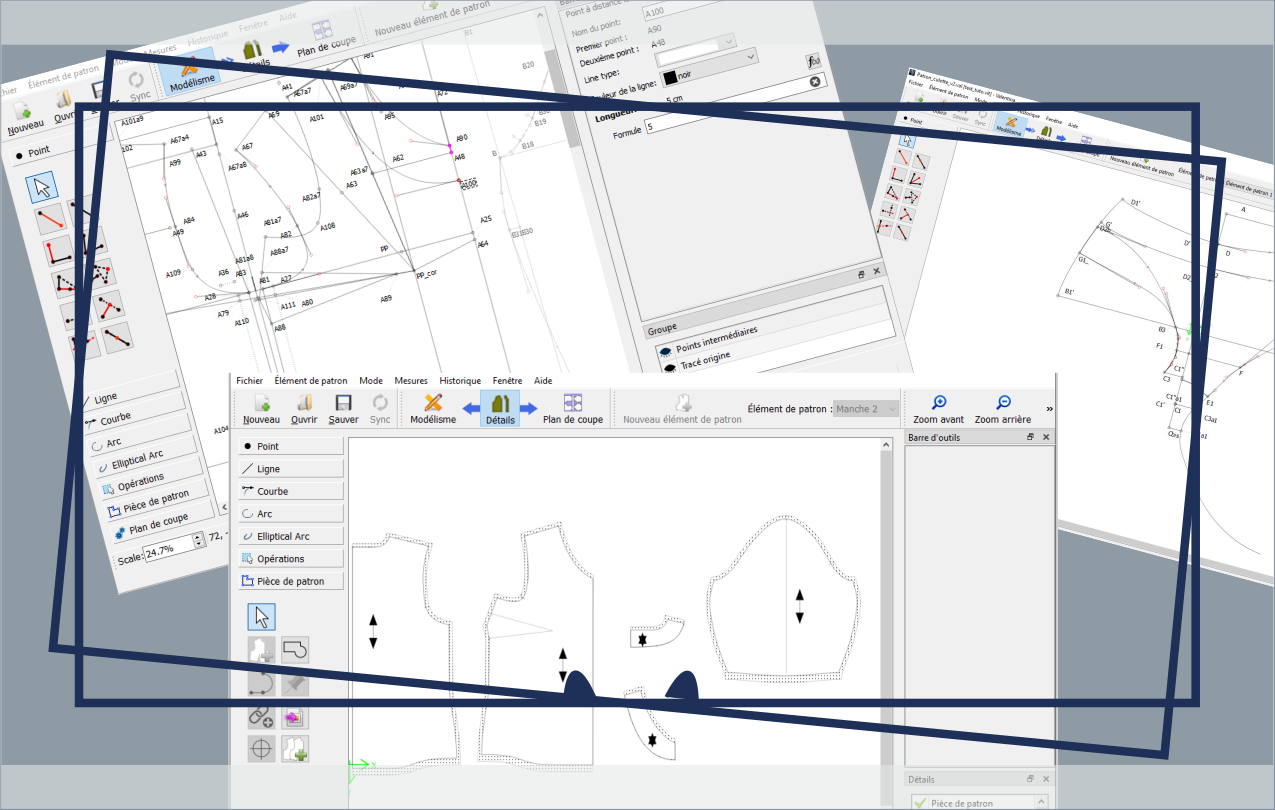Open the Fenêtre menu in the front window
1275x810 pixels.
(x=508, y=381)
